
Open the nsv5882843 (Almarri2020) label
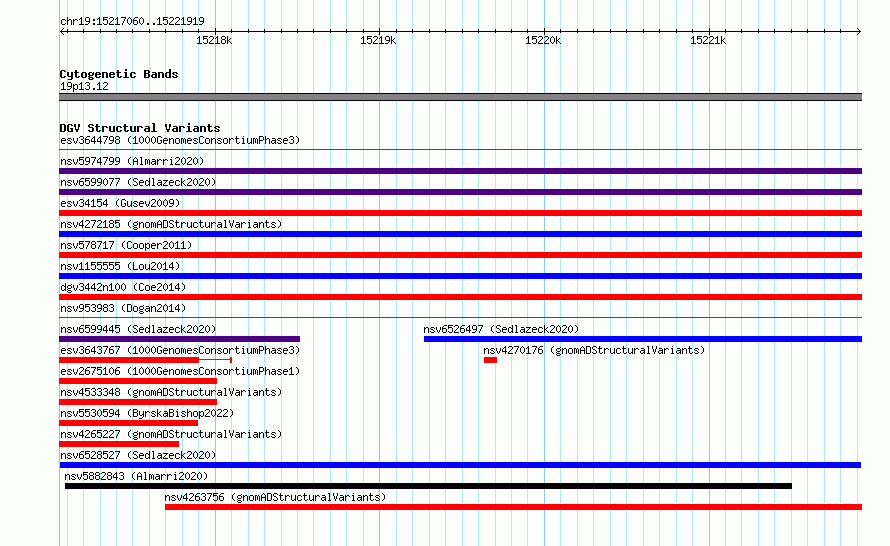click(x=136, y=476)
